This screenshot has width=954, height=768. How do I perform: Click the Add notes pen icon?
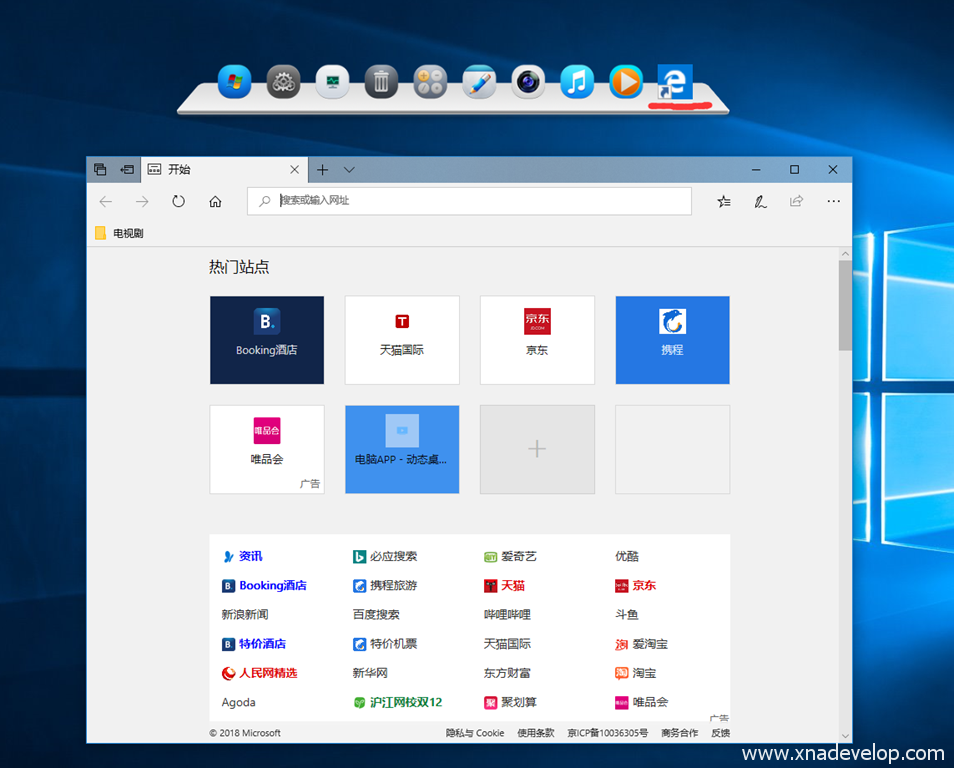[760, 201]
